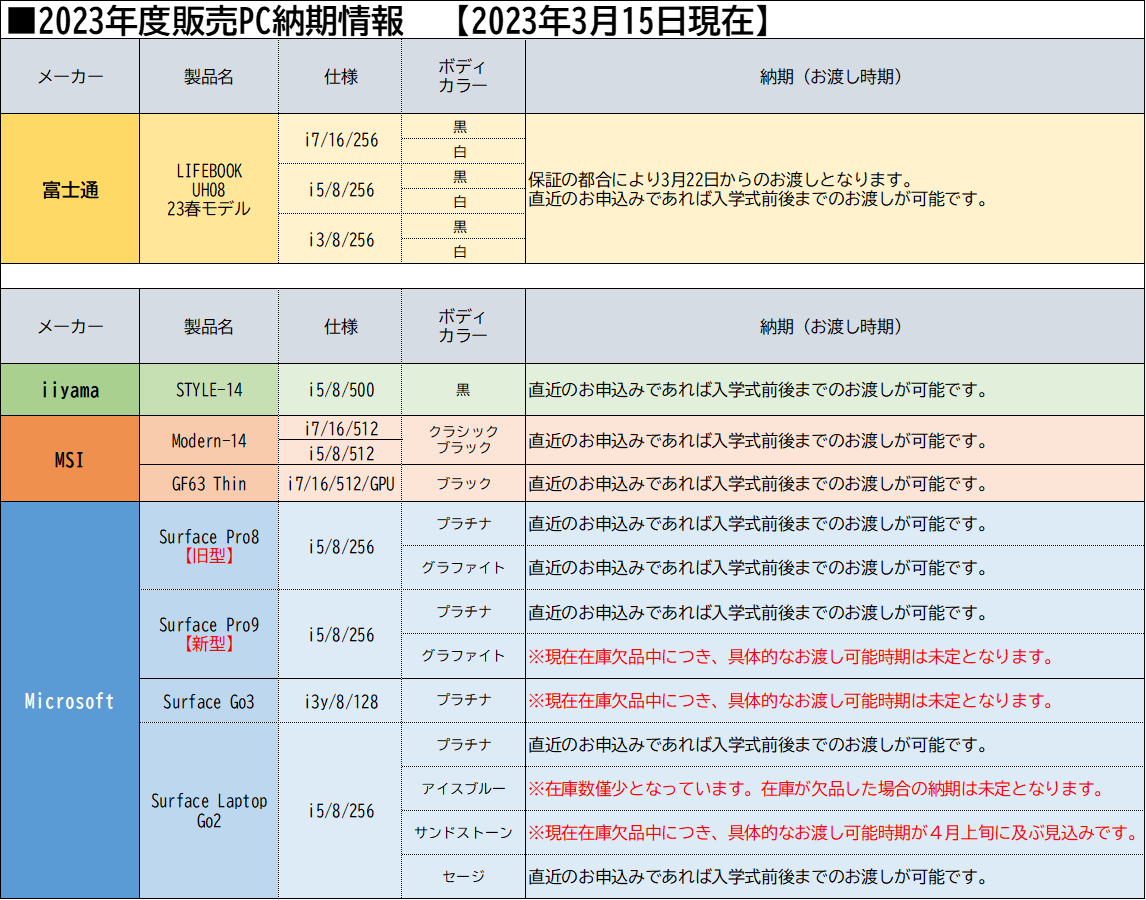Image resolution: width=1146 pixels, height=900 pixels.
Task: Select the "クラシックブラック" color cell
Action: point(463,440)
